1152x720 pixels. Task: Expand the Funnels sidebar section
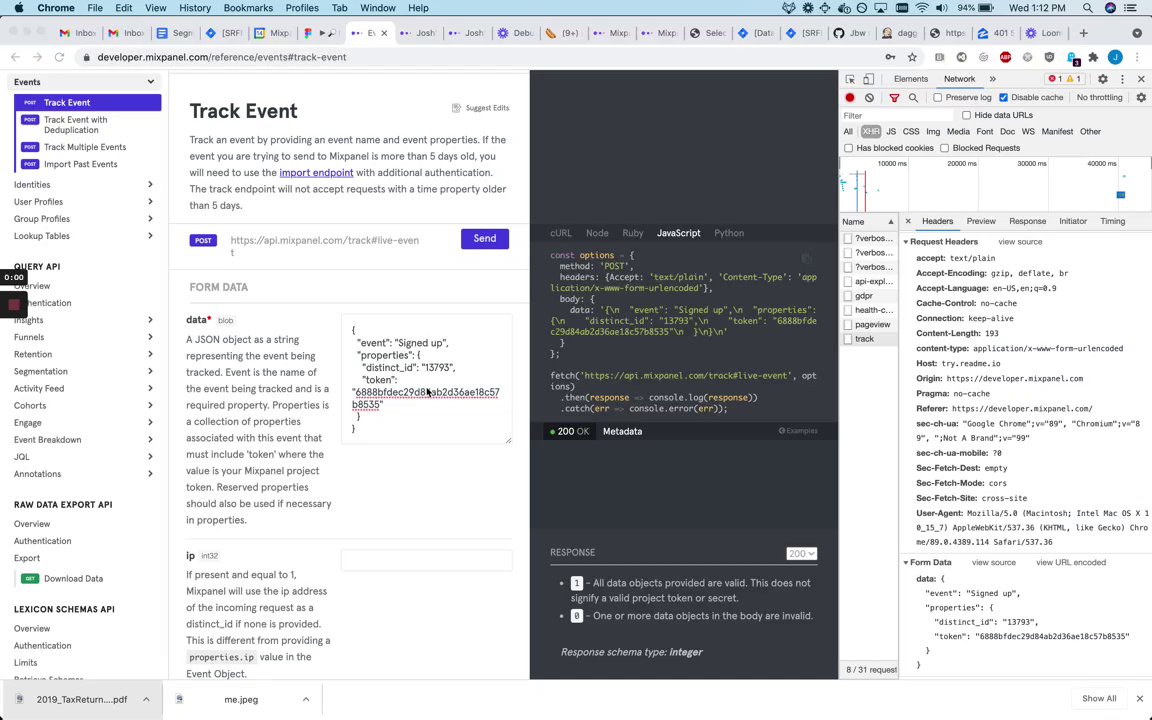[151, 337]
